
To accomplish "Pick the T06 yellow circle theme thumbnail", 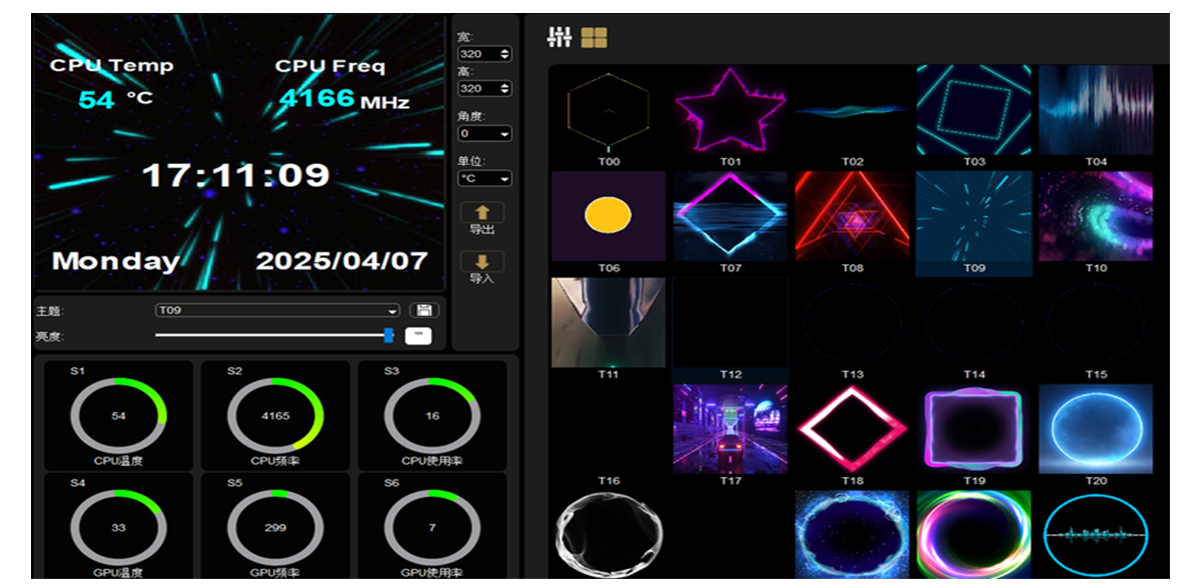I will [609, 216].
